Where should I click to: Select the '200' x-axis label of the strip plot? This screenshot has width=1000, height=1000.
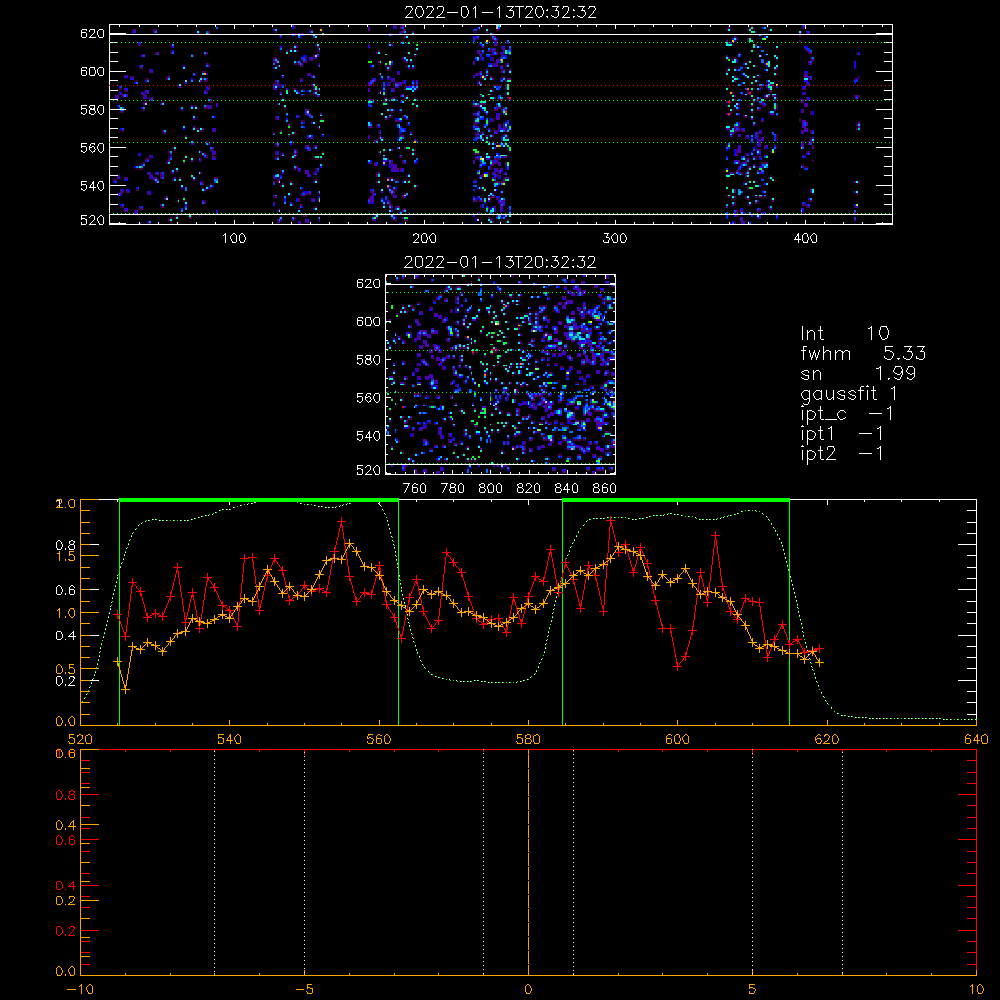[424, 239]
